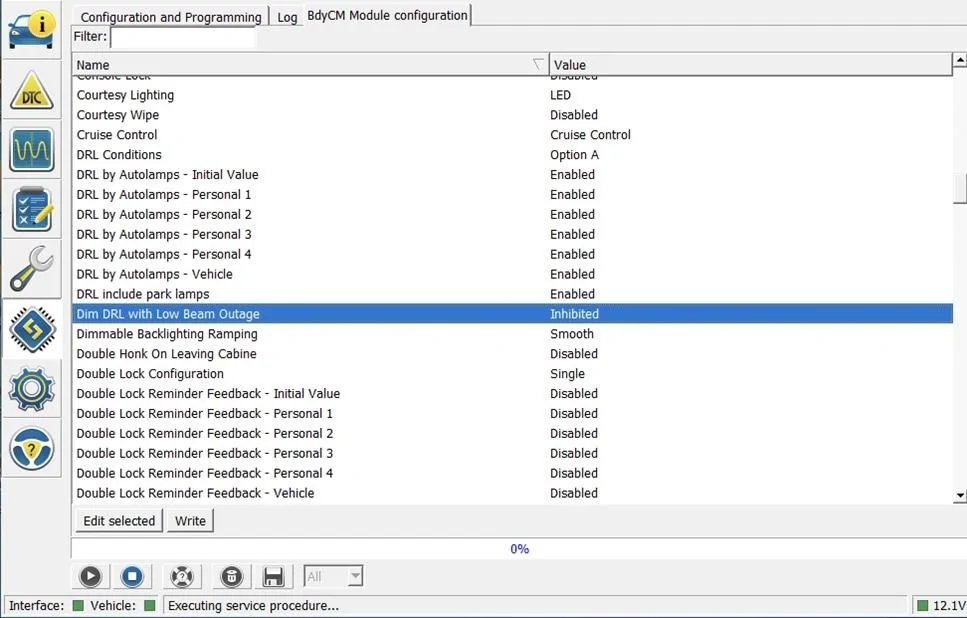Open vehicle information car icon
Screen dimensions: 967x618
click(x=32, y=30)
